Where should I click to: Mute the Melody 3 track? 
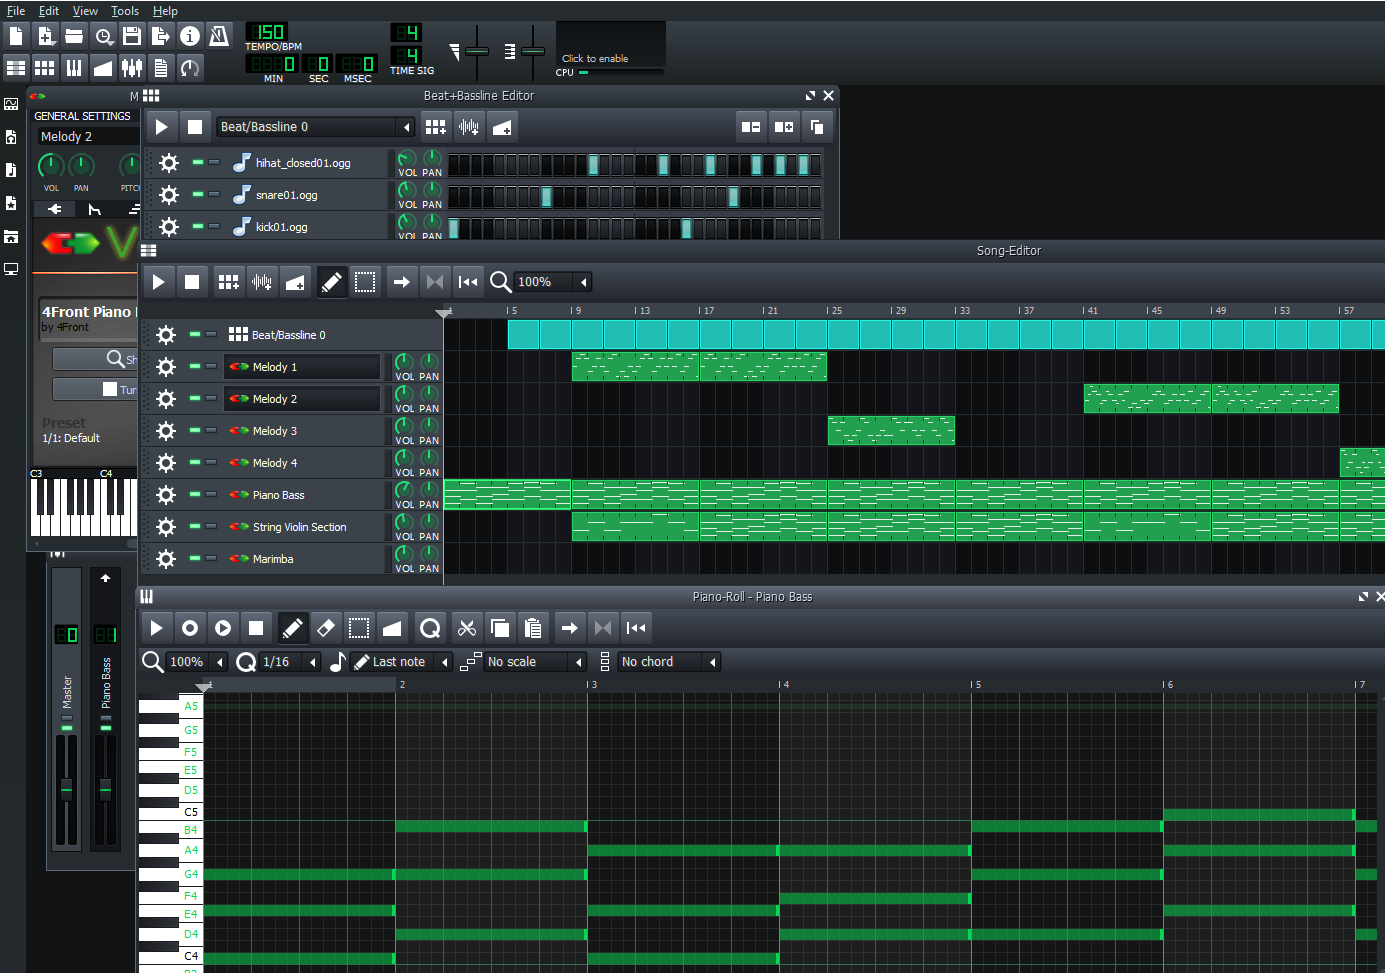pyautogui.click(x=195, y=430)
